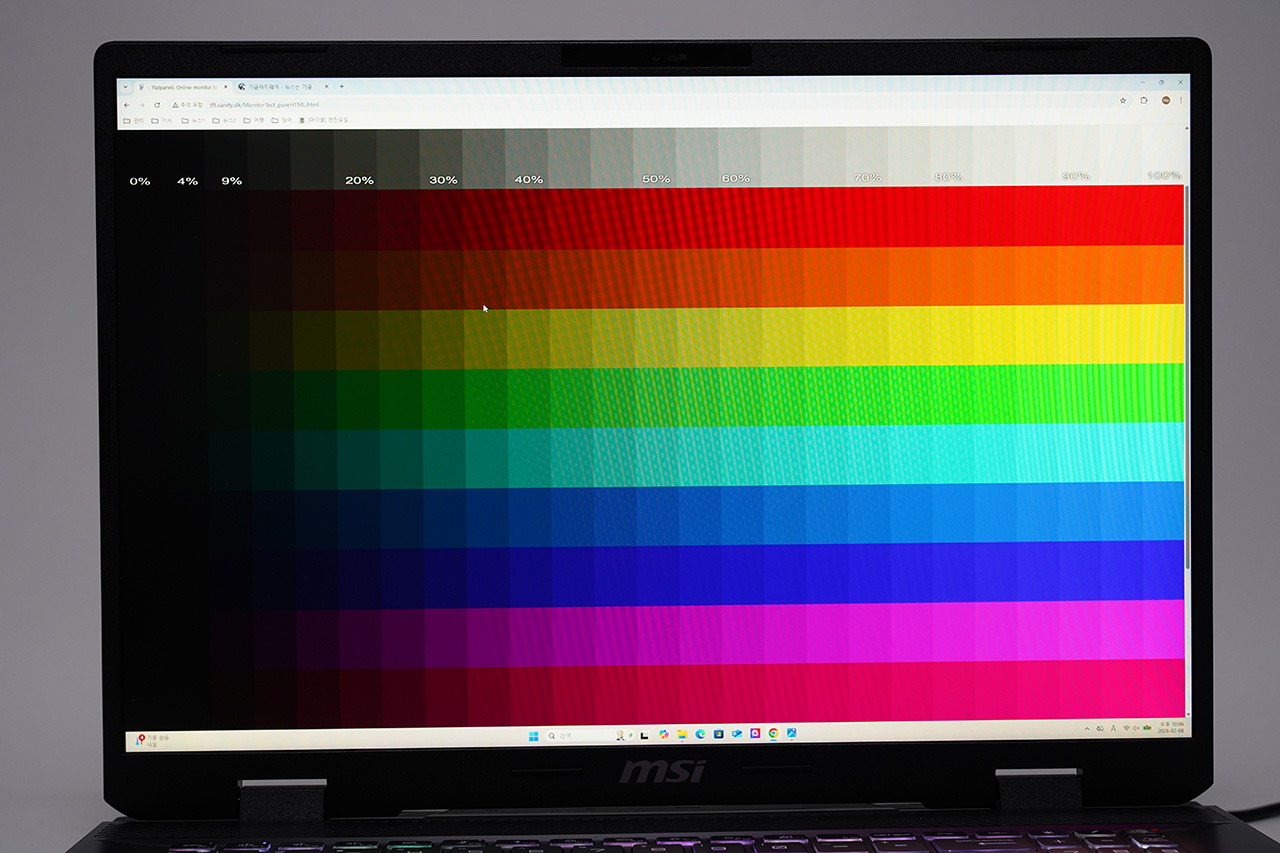Image resolution: width=1280 pixels, height=853 pixels.
Task: Open a new tab with plus button
Action: (x=341, y=87)
